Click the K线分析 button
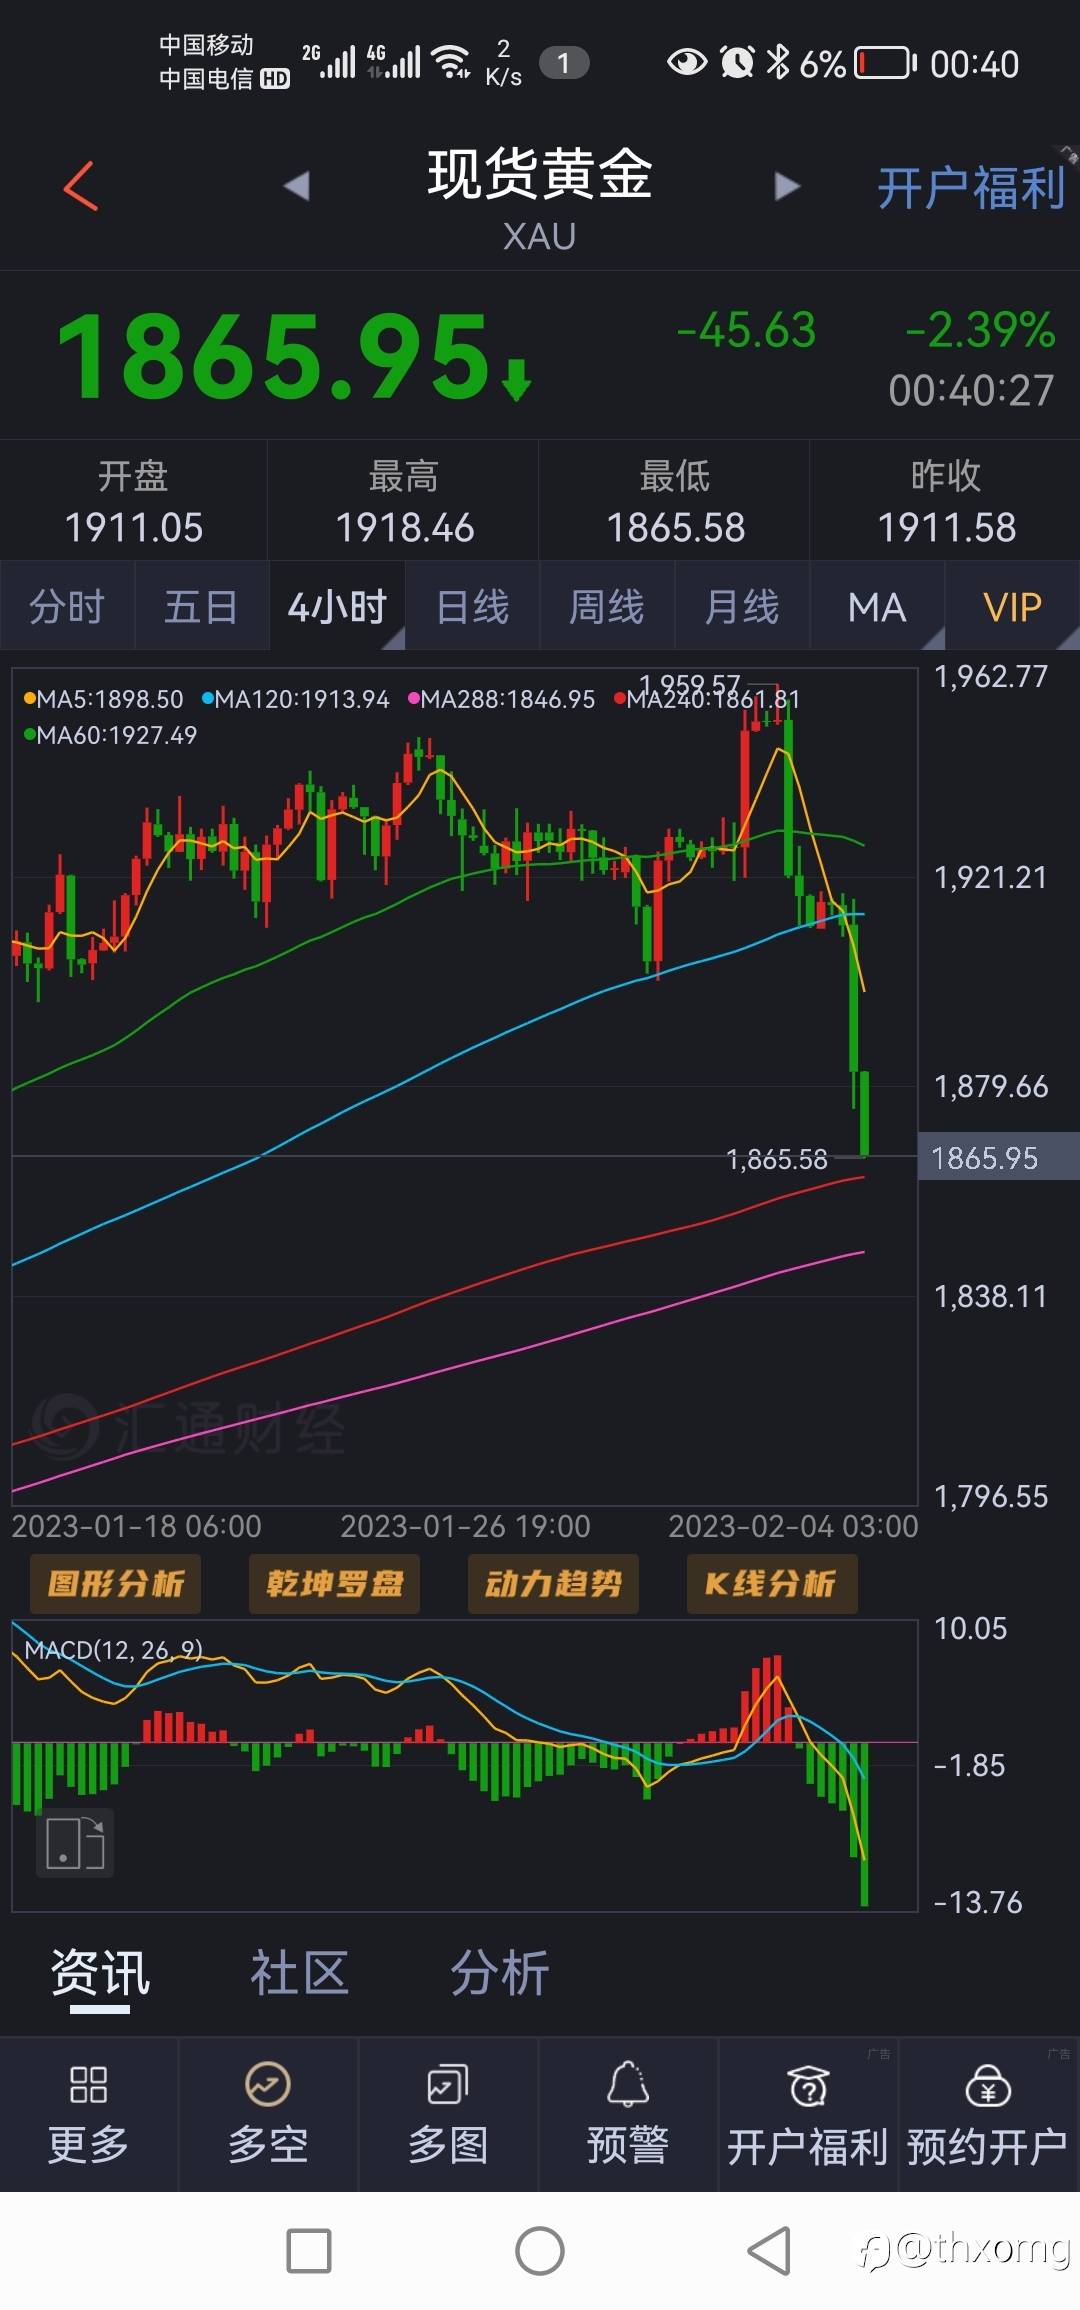 [772, 1583]
